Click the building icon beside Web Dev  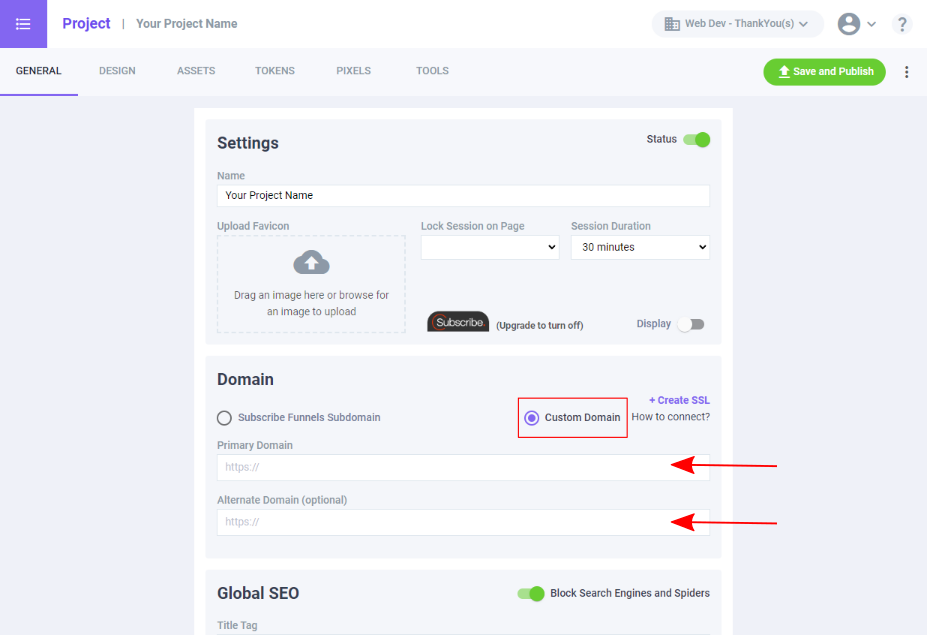tap(672, 24)
